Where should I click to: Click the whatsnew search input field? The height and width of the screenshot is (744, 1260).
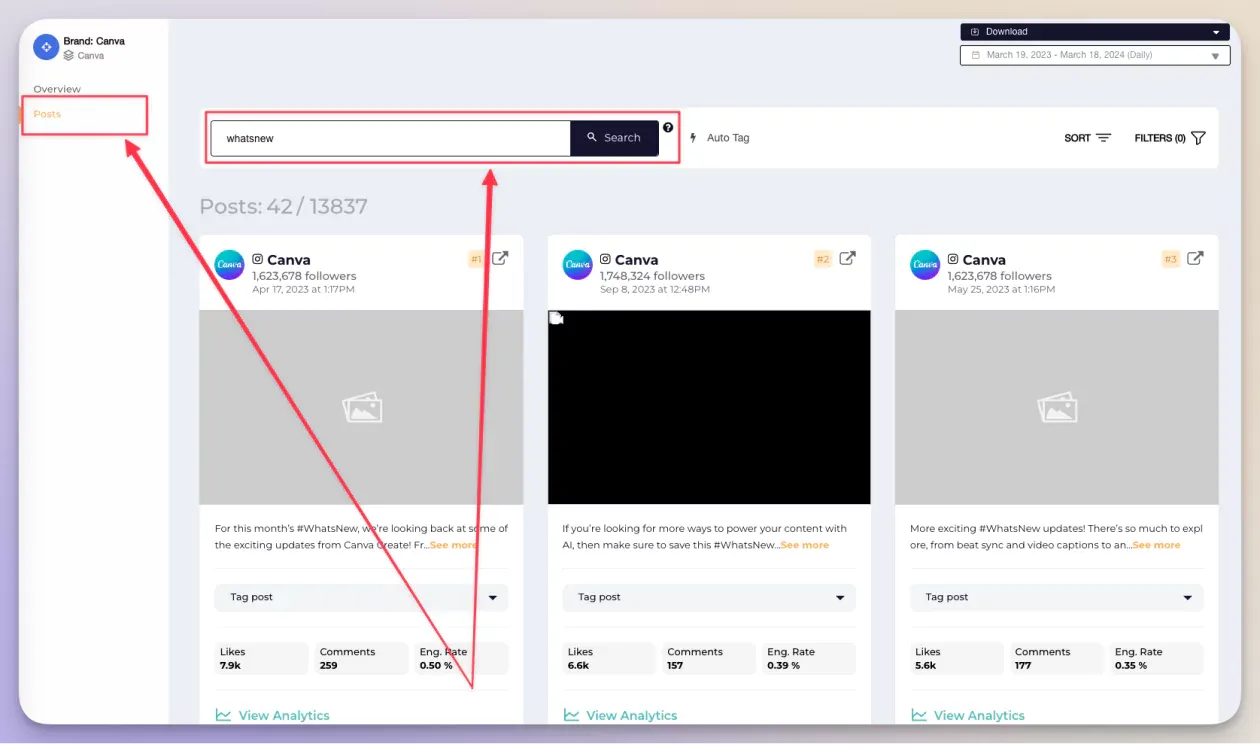390,138
